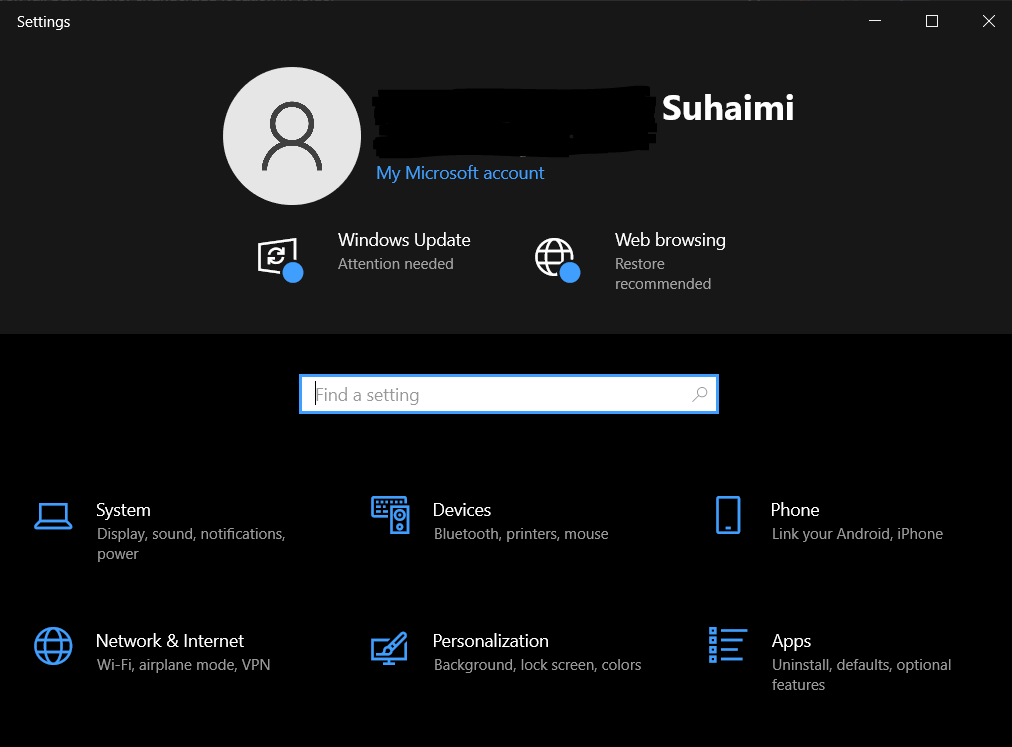Click the Network & Internet globe icon
1012x747 pixels.
click(x=53, y=646)
